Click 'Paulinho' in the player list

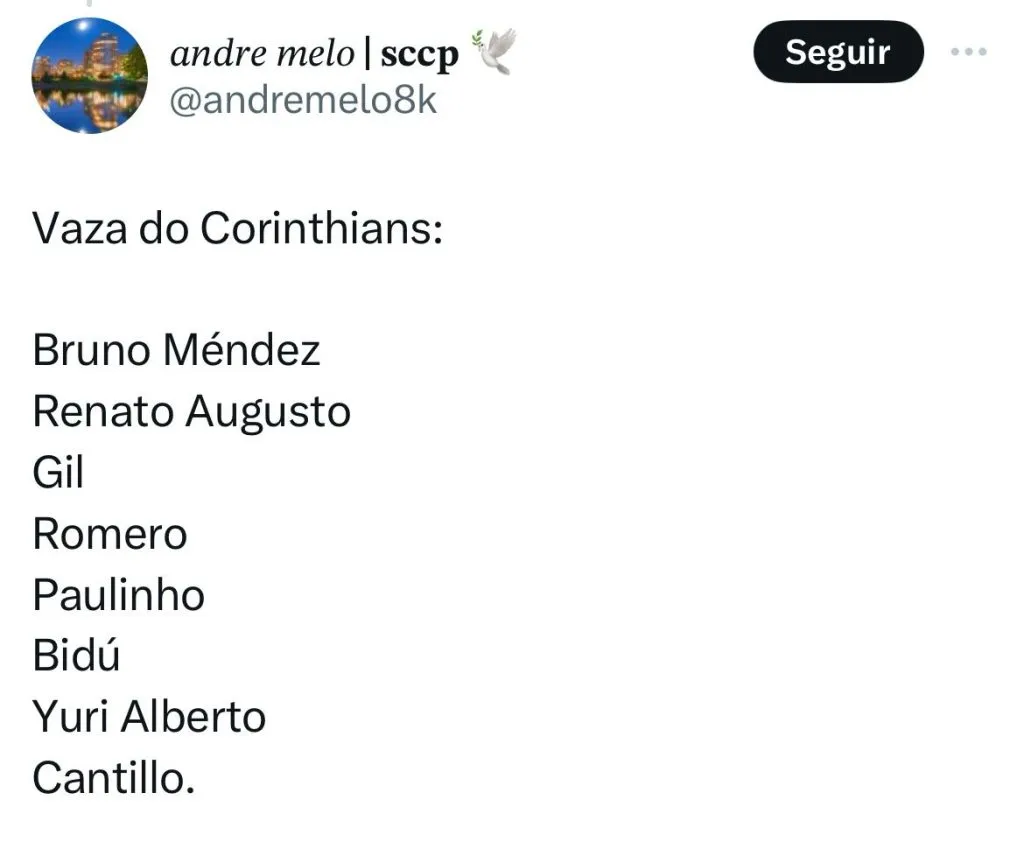pos(118,595)
